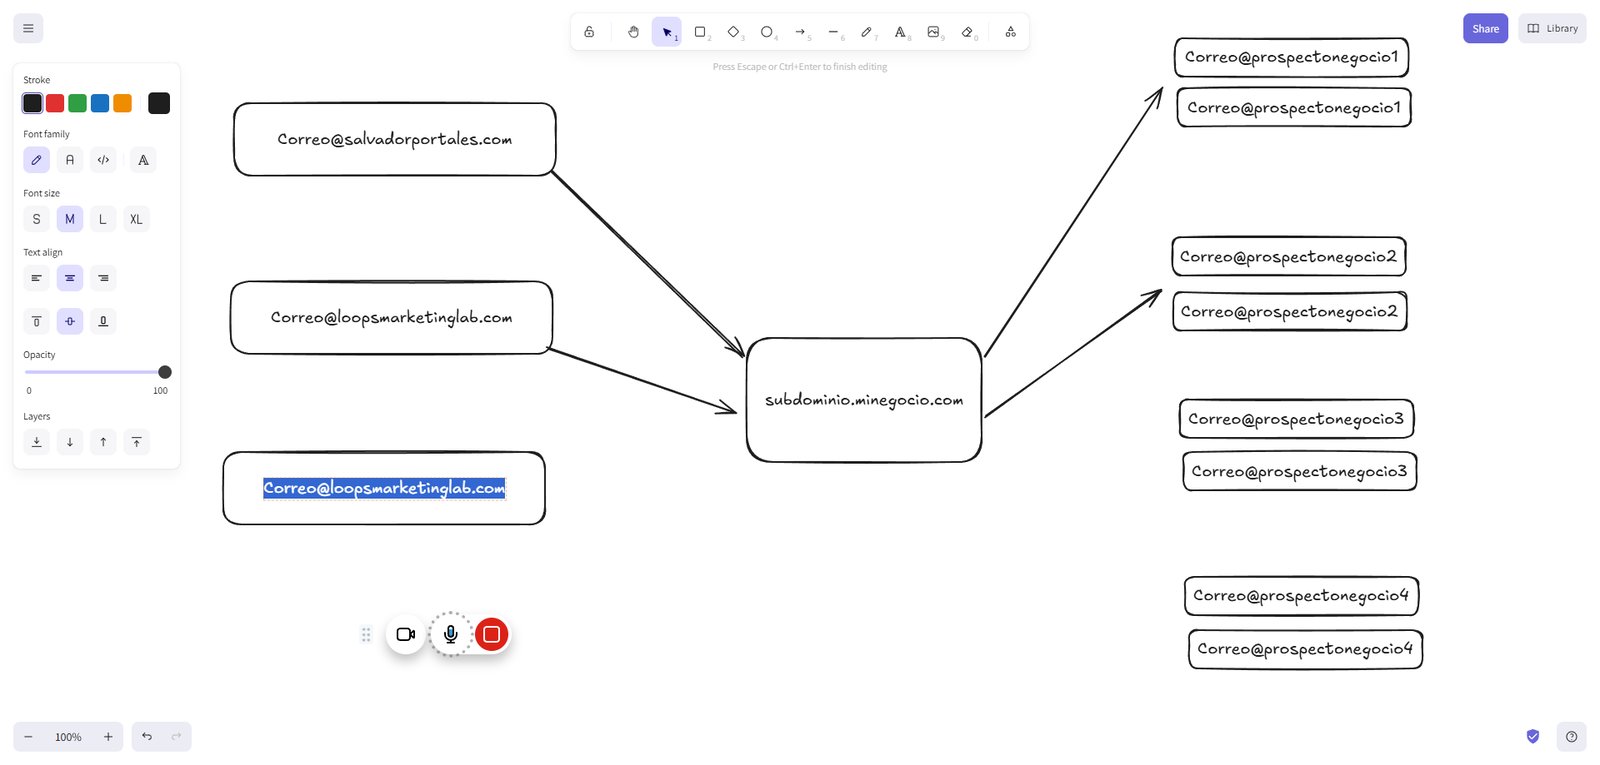Toggle the canvas lock icon

pyautogui.click(x=589, y=32)
